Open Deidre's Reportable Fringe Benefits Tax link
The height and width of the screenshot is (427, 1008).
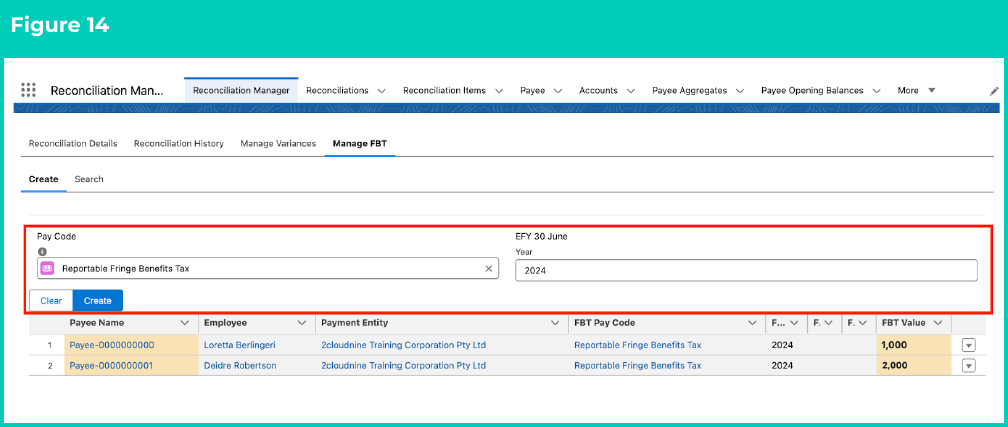click(638, 366)
